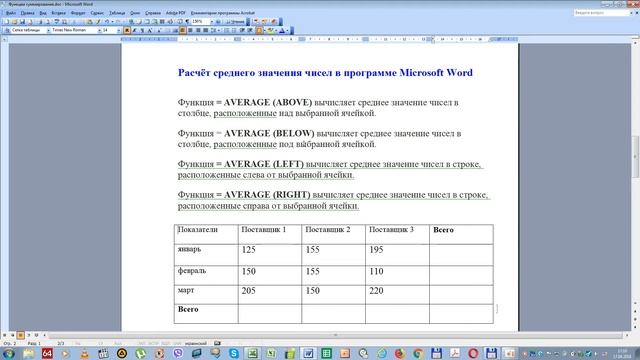640x360 pixels.
Task: Open Viber from the taskbar
Action: (x=178, y=353)
